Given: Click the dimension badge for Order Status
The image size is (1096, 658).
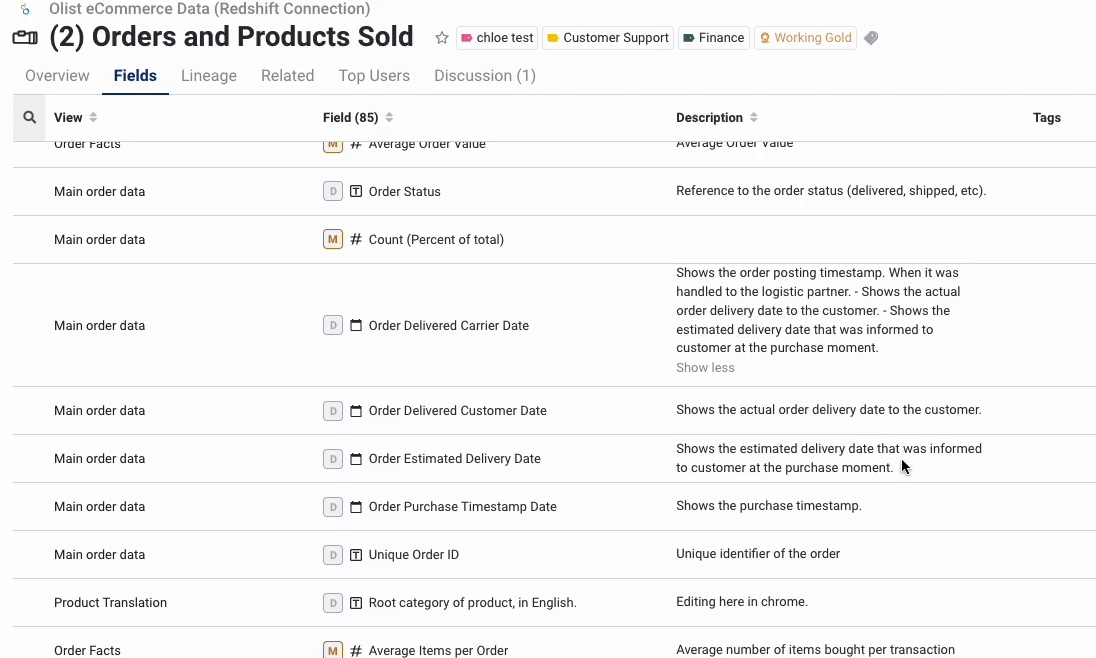Looking at the screenshot, I should [x=333, y=191].
